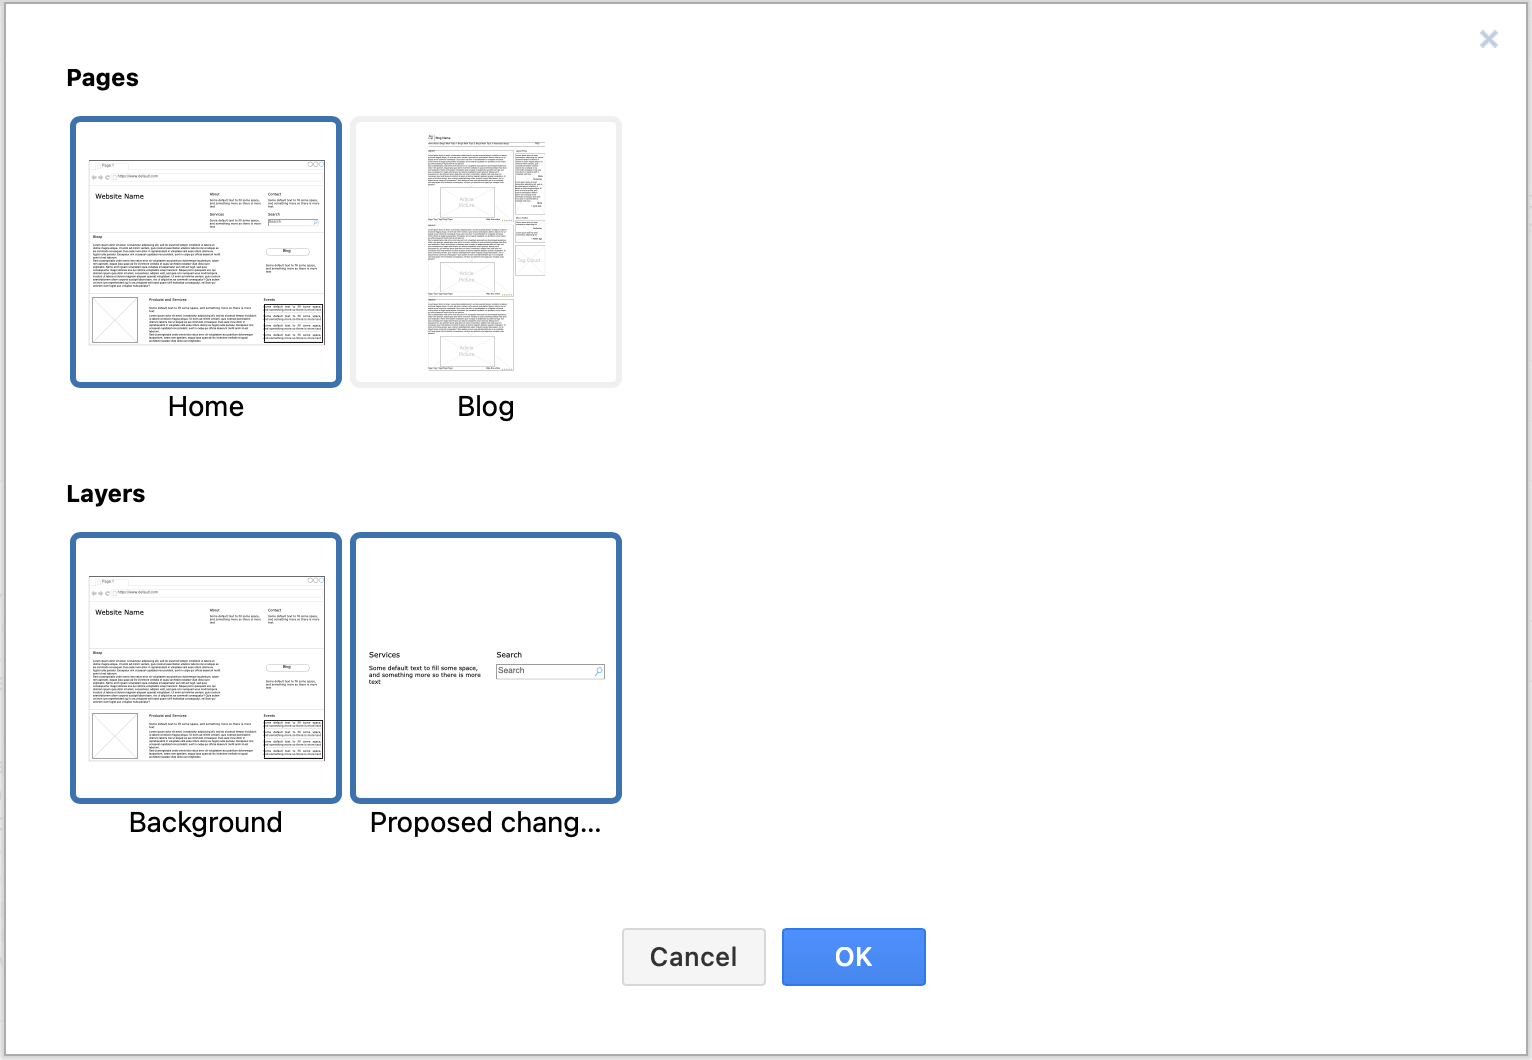
Task: Click the Blog button inside the Home wireframe
Action: coord(288,252)
